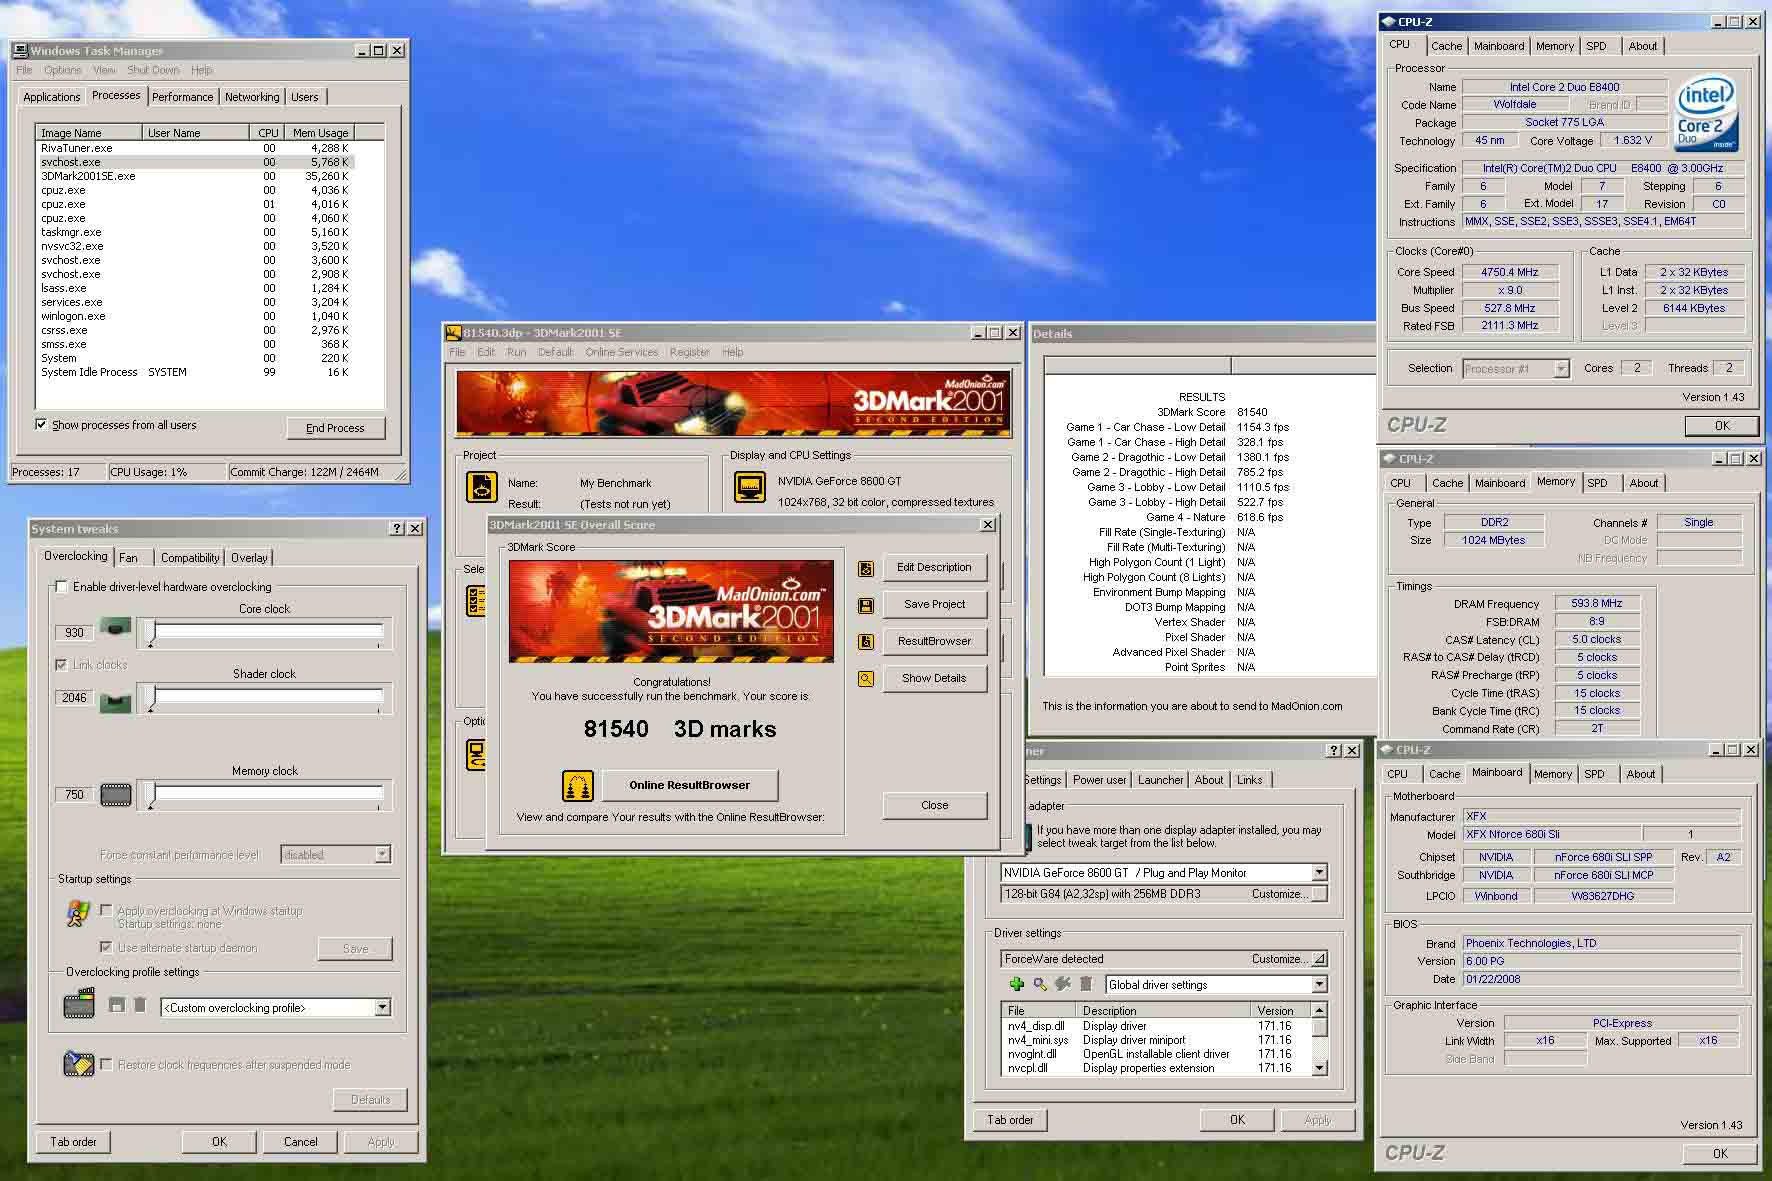This screenshot has height=1181, width=1772.
Task: Toggle the Link clocks checkbox
Action: (x=61, y=664)
